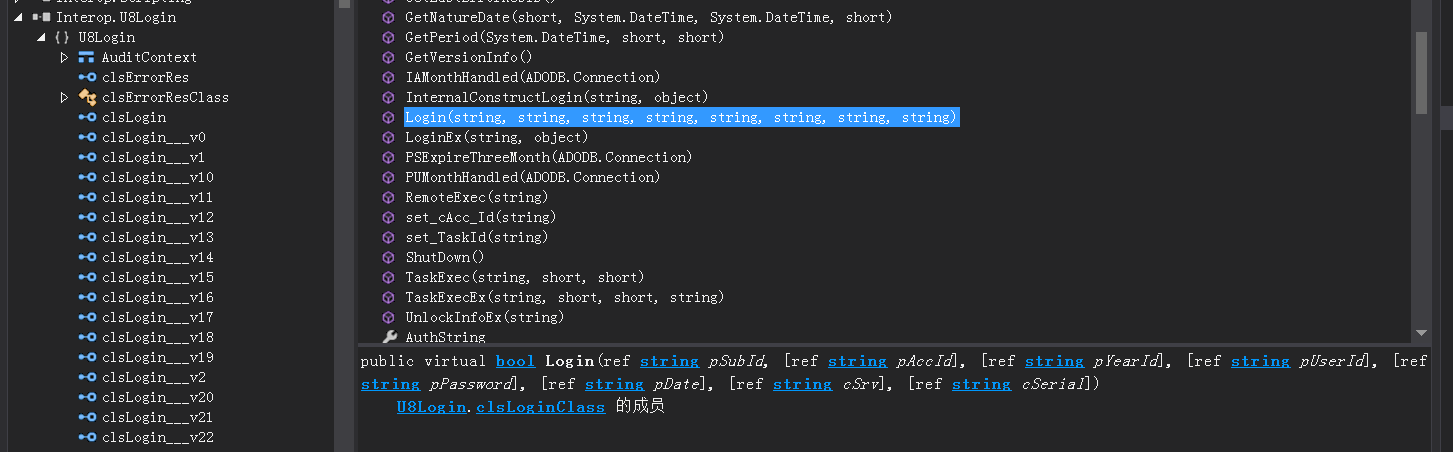The height and width of the screenshot is (452, 1453).
Task: Click the member list scroll down arrow
Action: tap(1422, 333)
